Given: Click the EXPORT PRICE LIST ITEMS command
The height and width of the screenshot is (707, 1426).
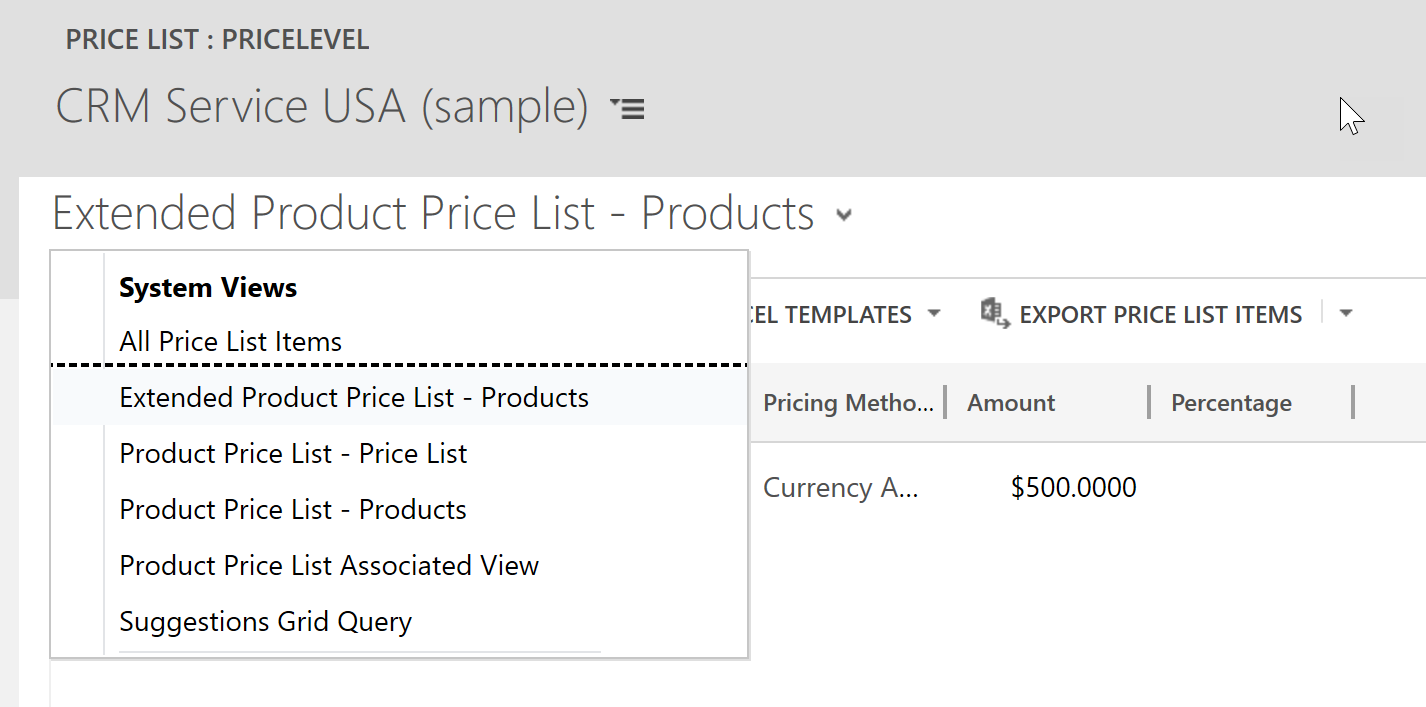Looking at the screenshot, I should pyautogui.click(x=1160, y=313).
